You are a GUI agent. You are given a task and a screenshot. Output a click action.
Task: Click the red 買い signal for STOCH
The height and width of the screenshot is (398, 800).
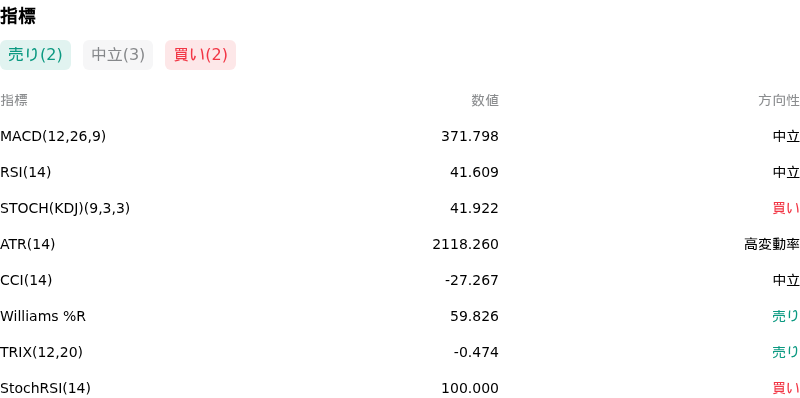pyautogui.click(x=786, y=209)
